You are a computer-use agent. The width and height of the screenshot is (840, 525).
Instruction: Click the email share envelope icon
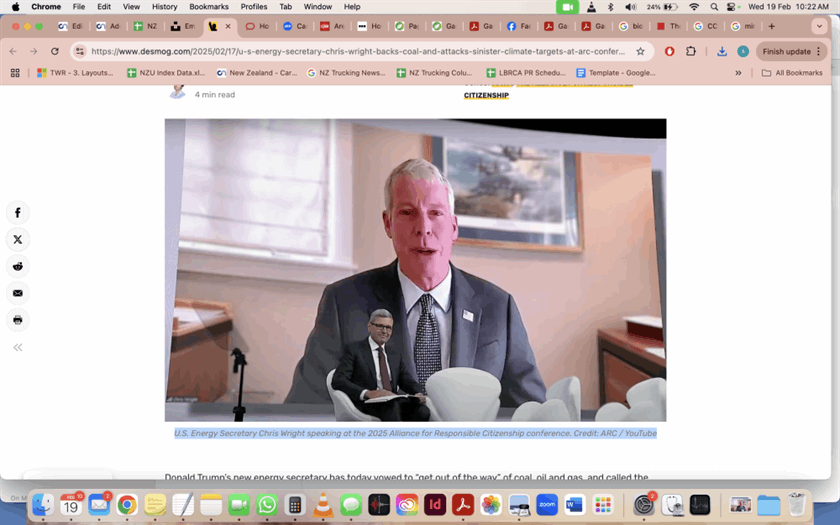click(17, 293)
